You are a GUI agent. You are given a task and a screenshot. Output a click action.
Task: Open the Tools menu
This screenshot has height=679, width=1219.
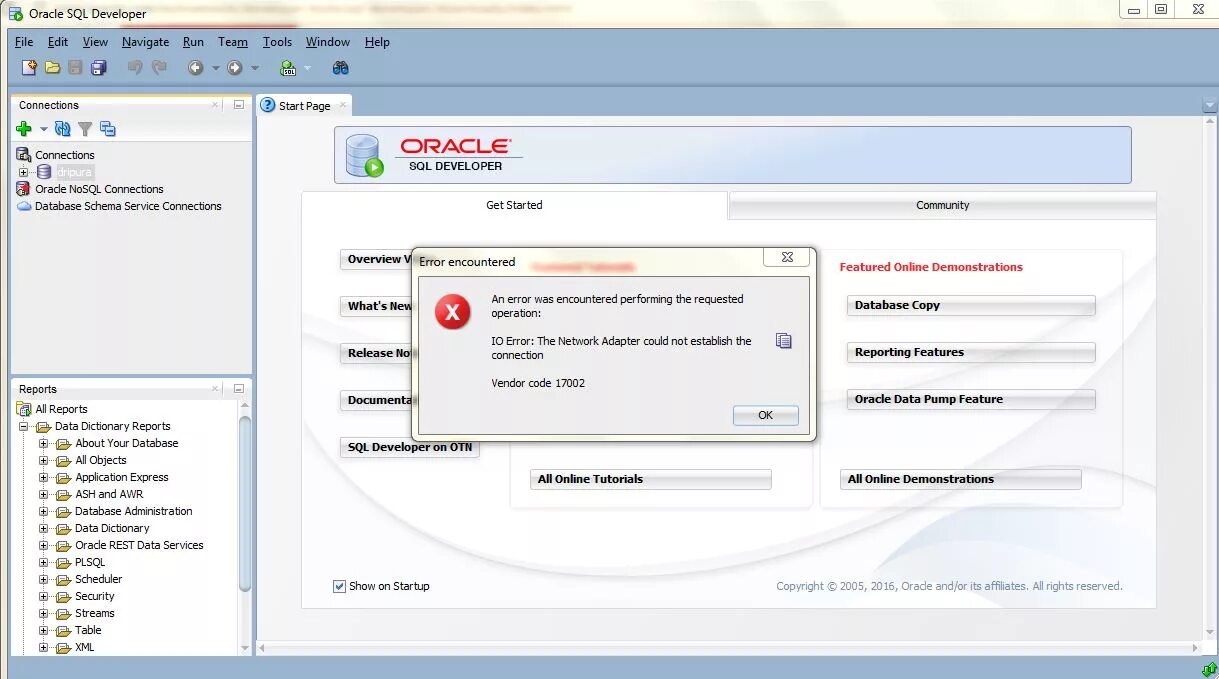click(277, 42)
